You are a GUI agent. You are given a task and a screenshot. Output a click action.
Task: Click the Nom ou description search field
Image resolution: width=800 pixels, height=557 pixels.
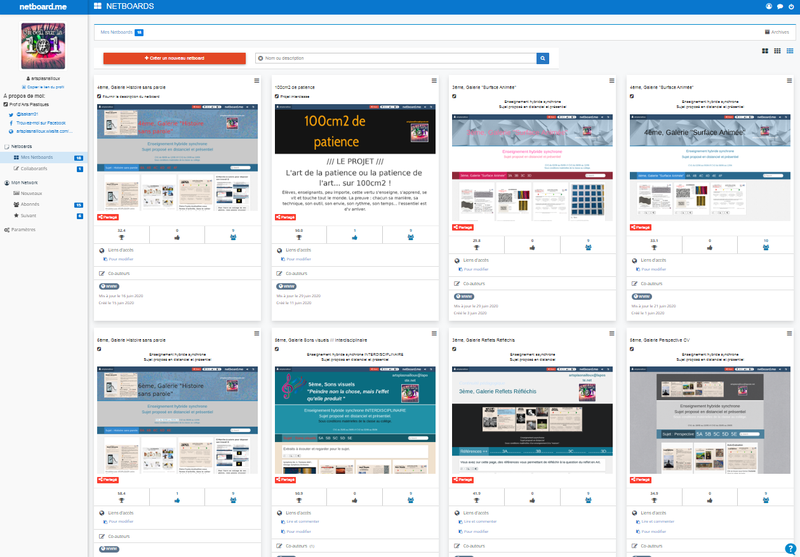[x=395, y=59]
